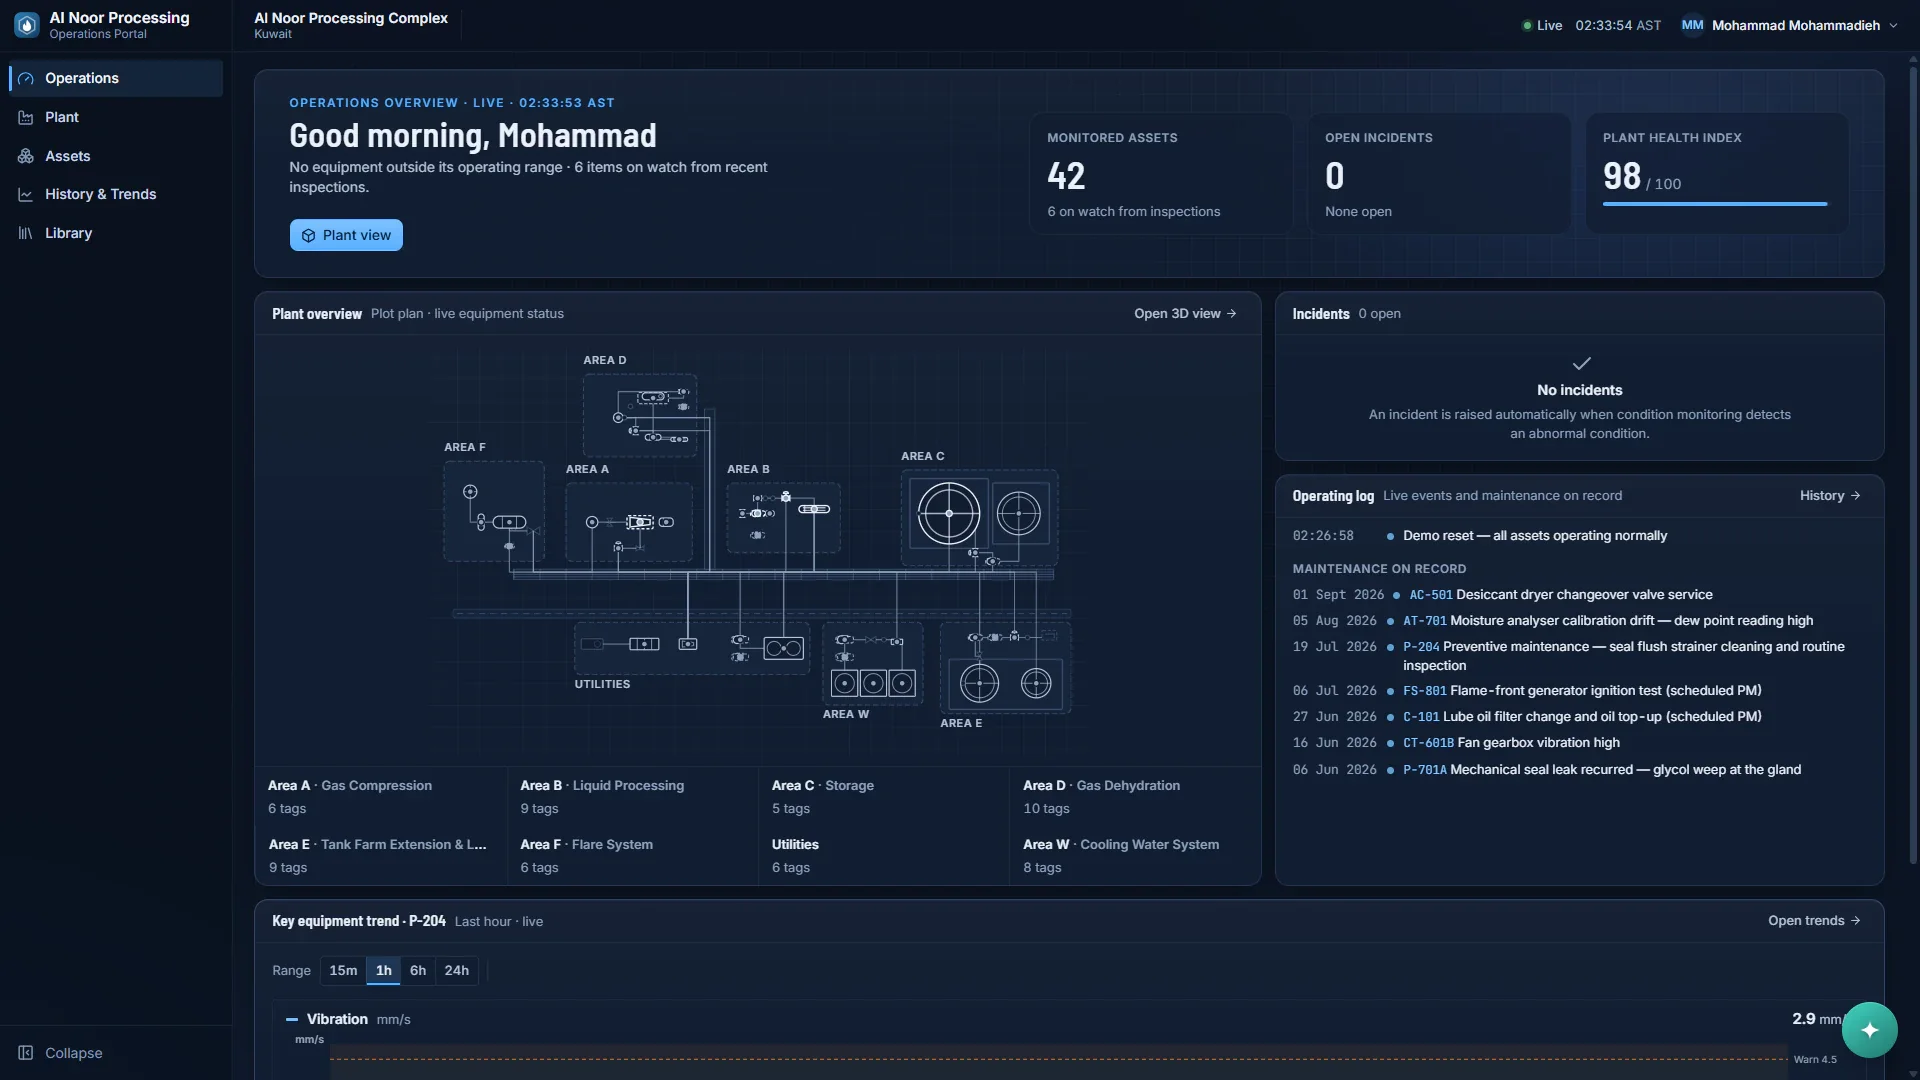Click the MM user avatar badge
The height and width of the screenshot is (1080, 1920).
coord(1692,25)
